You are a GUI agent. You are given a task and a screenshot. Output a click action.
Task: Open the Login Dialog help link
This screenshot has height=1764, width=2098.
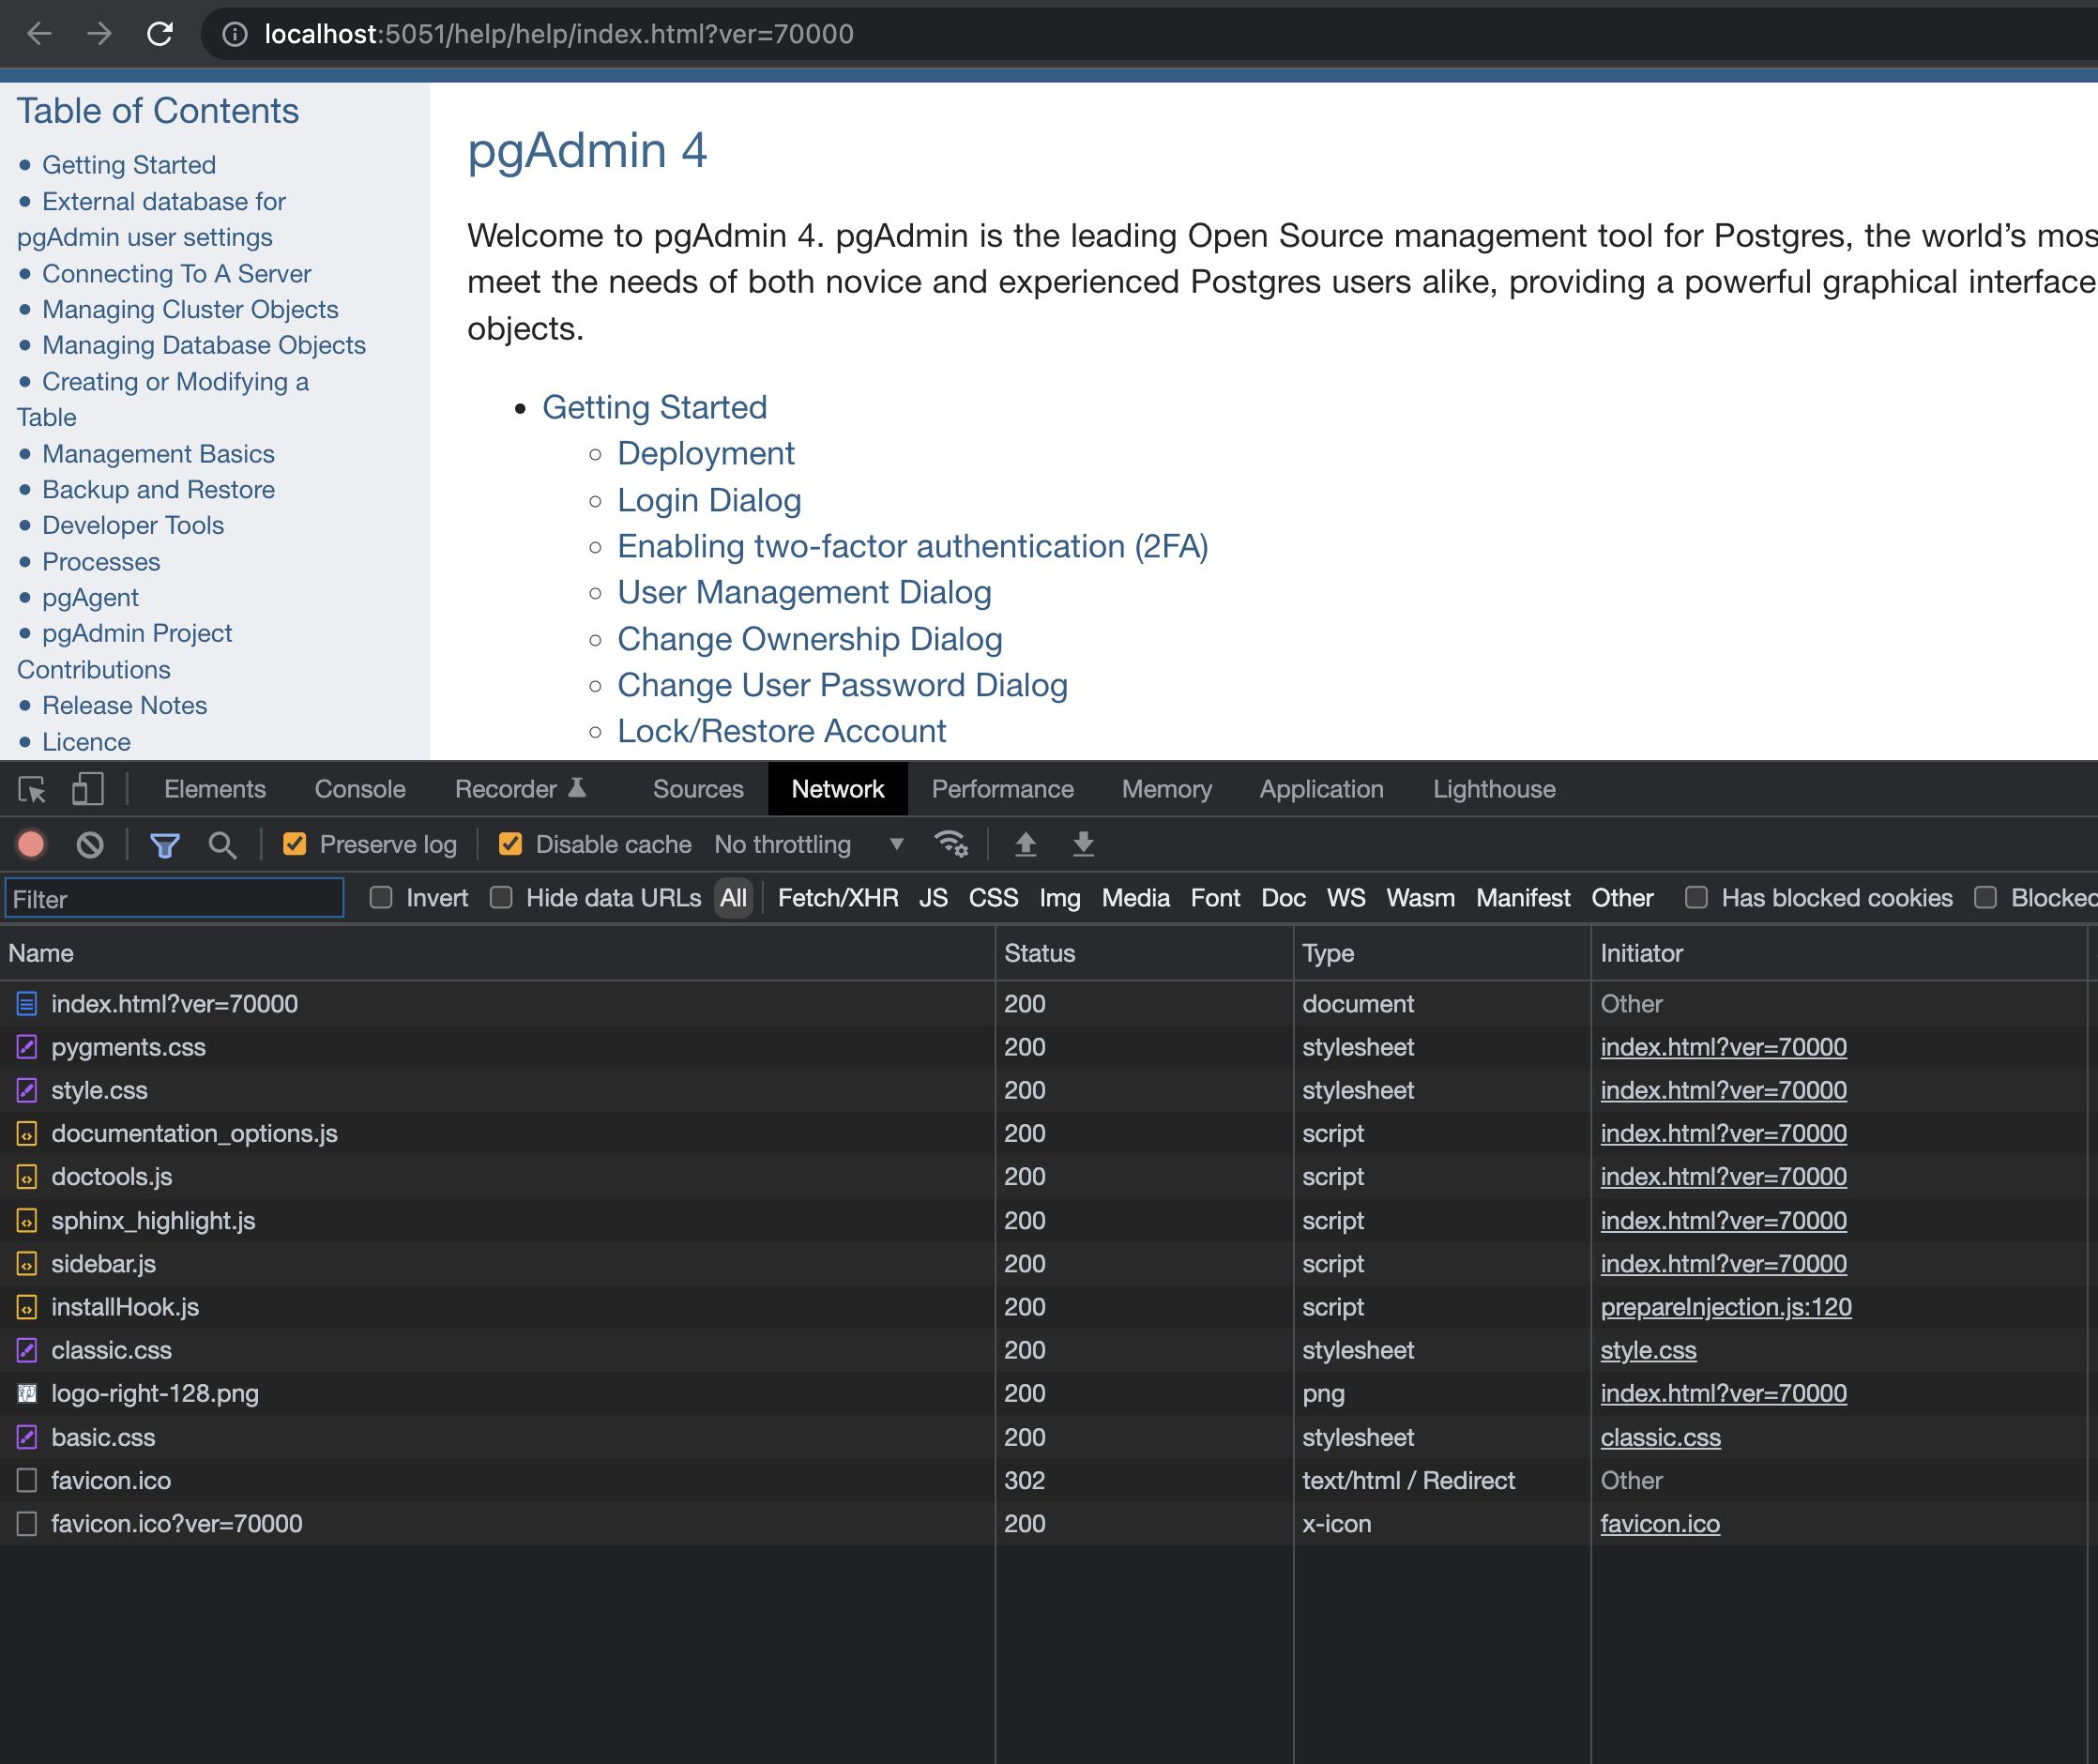pyautogui.click(x=709, y=500)
